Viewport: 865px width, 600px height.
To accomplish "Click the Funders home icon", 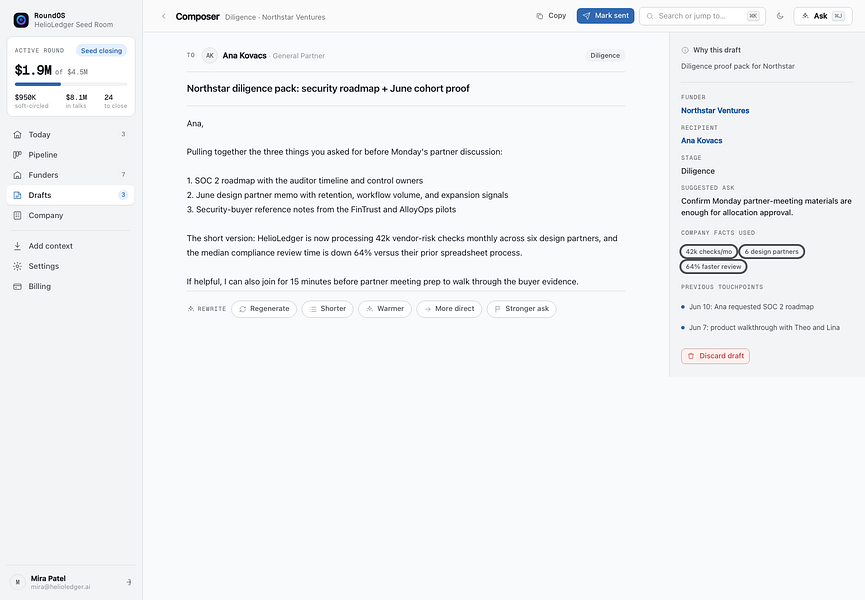I will [18, 175].
